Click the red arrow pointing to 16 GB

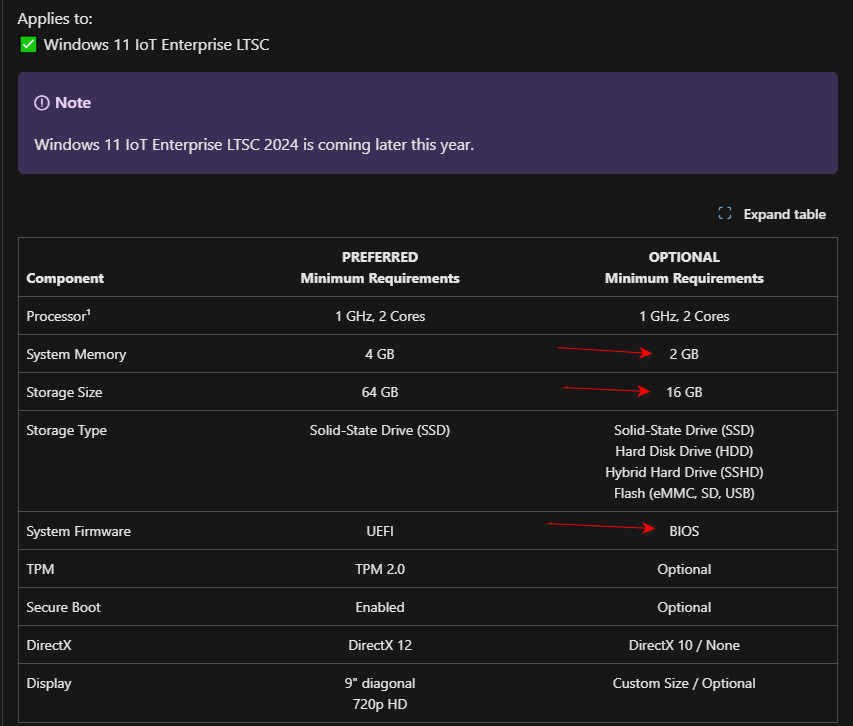(607, 389)
